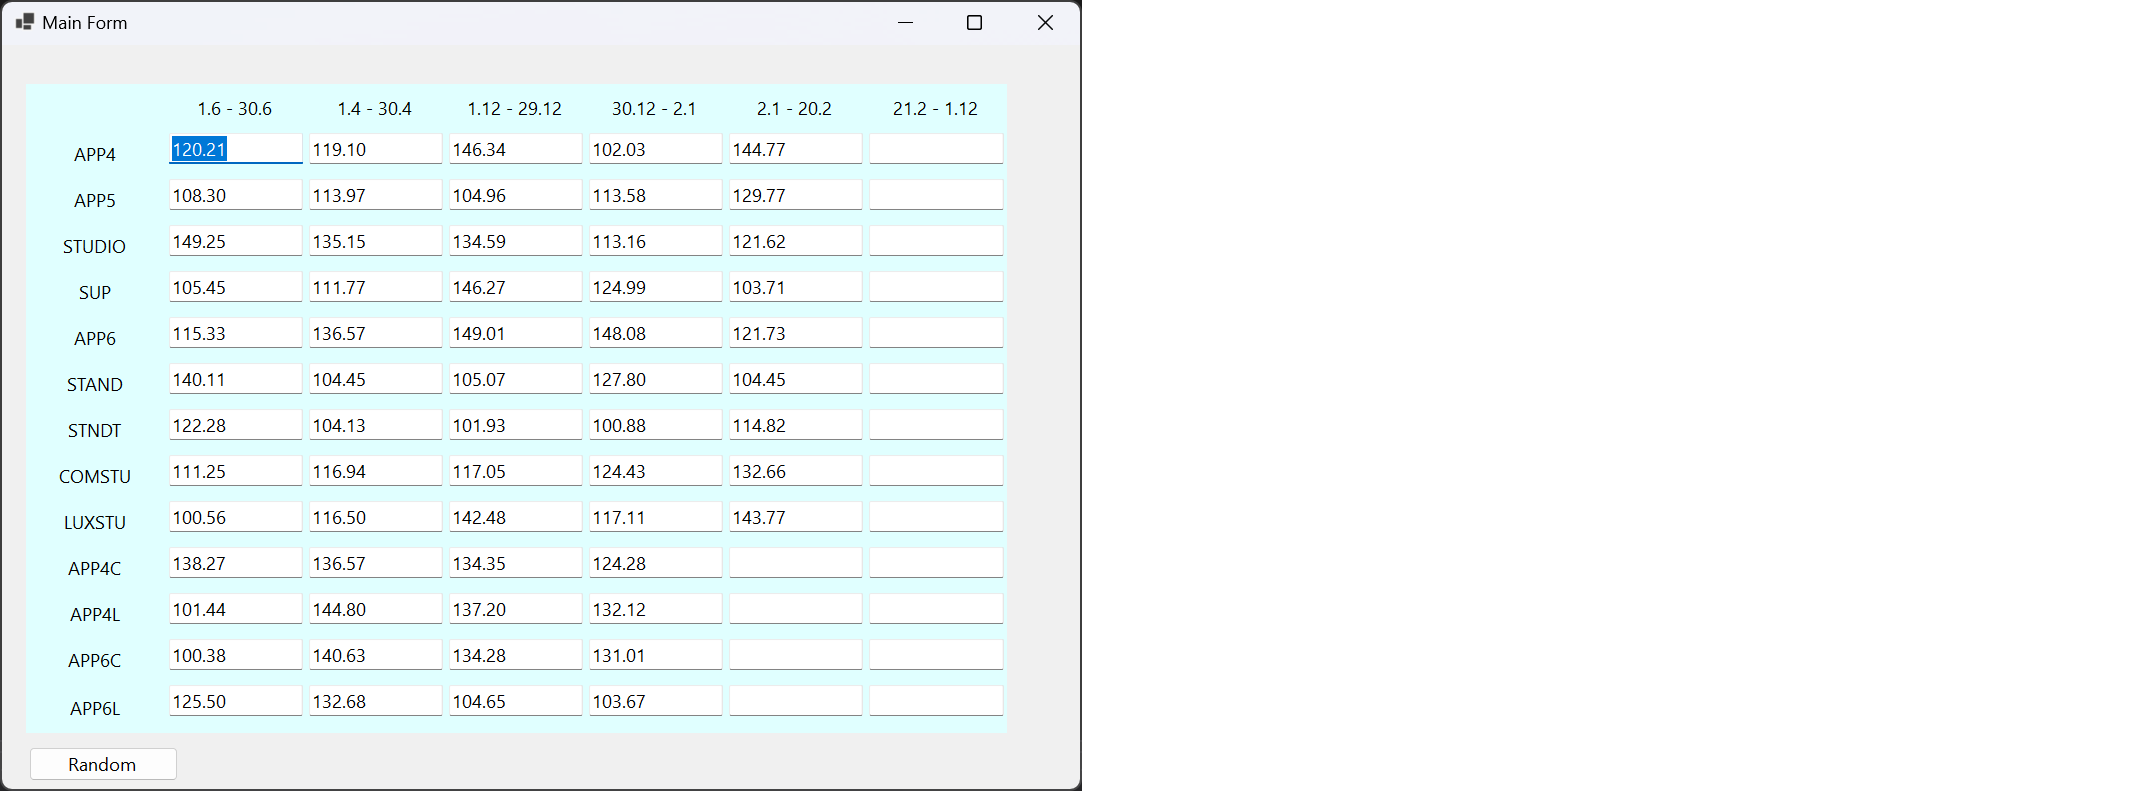Select the APP5 field with 104.96
Image resolution: width=2132 pixels, height=791 pixels.
click(516, 195)
